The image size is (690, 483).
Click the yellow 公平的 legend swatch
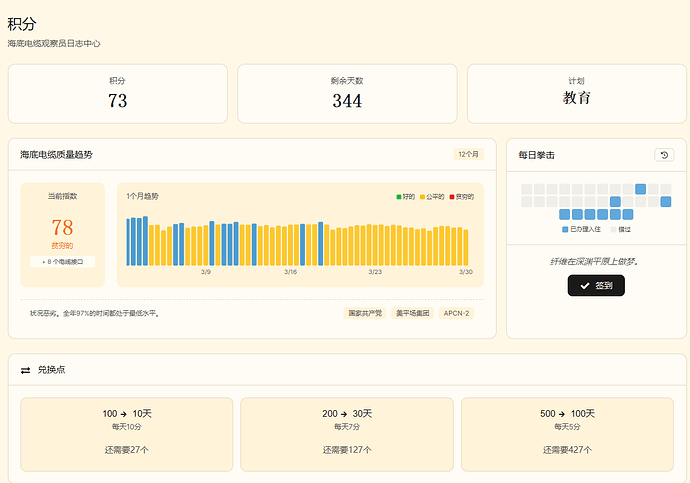422,197
